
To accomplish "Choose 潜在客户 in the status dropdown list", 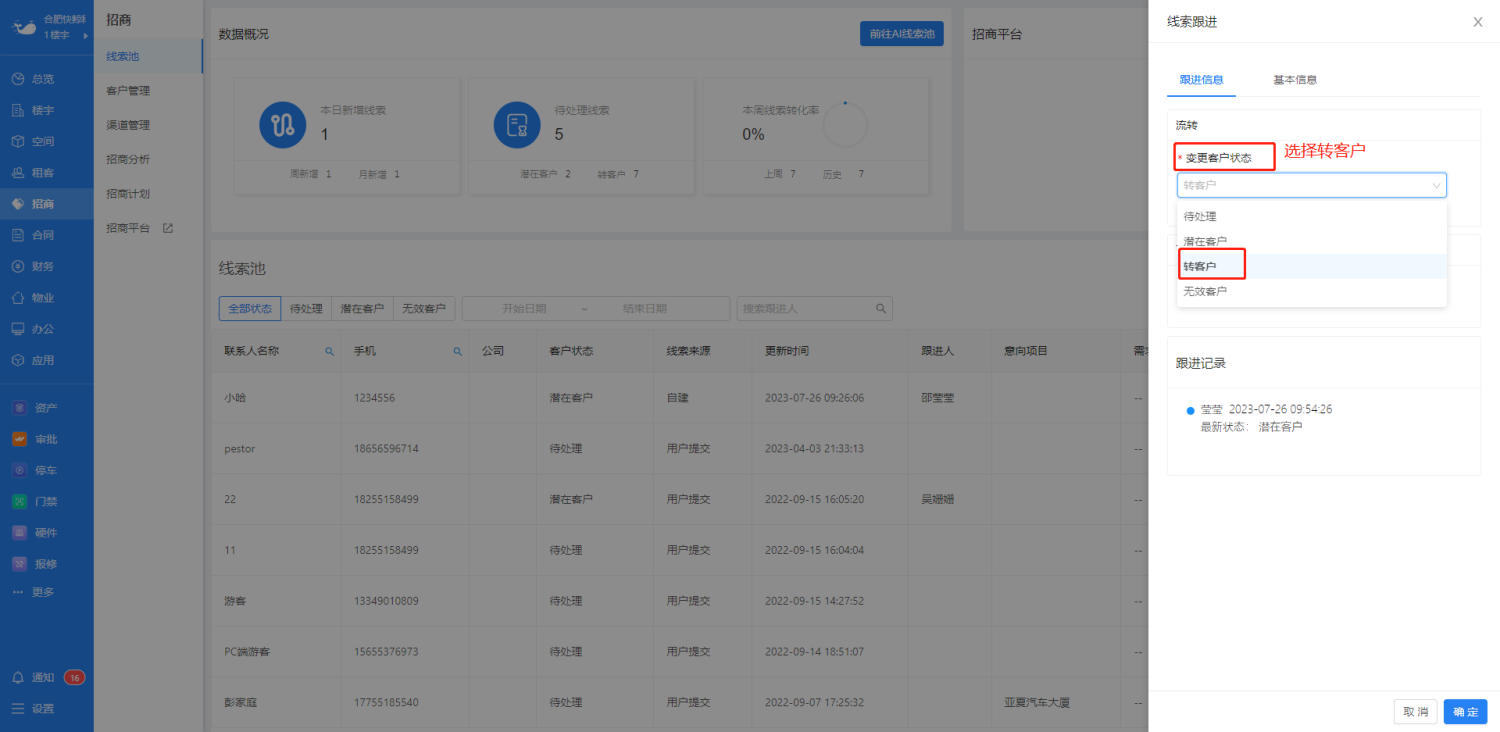I will (x=1311, y=241).
